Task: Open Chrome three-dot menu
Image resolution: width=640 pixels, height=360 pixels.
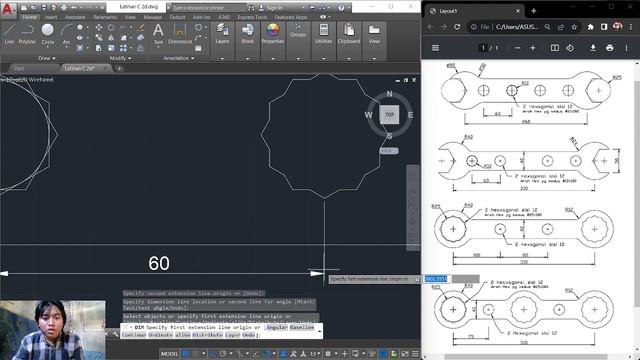Action: click(x=631, y=27)
